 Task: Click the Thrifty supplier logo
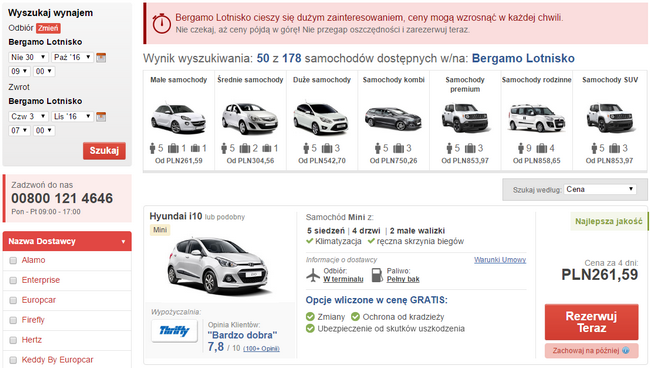[174, 331]
